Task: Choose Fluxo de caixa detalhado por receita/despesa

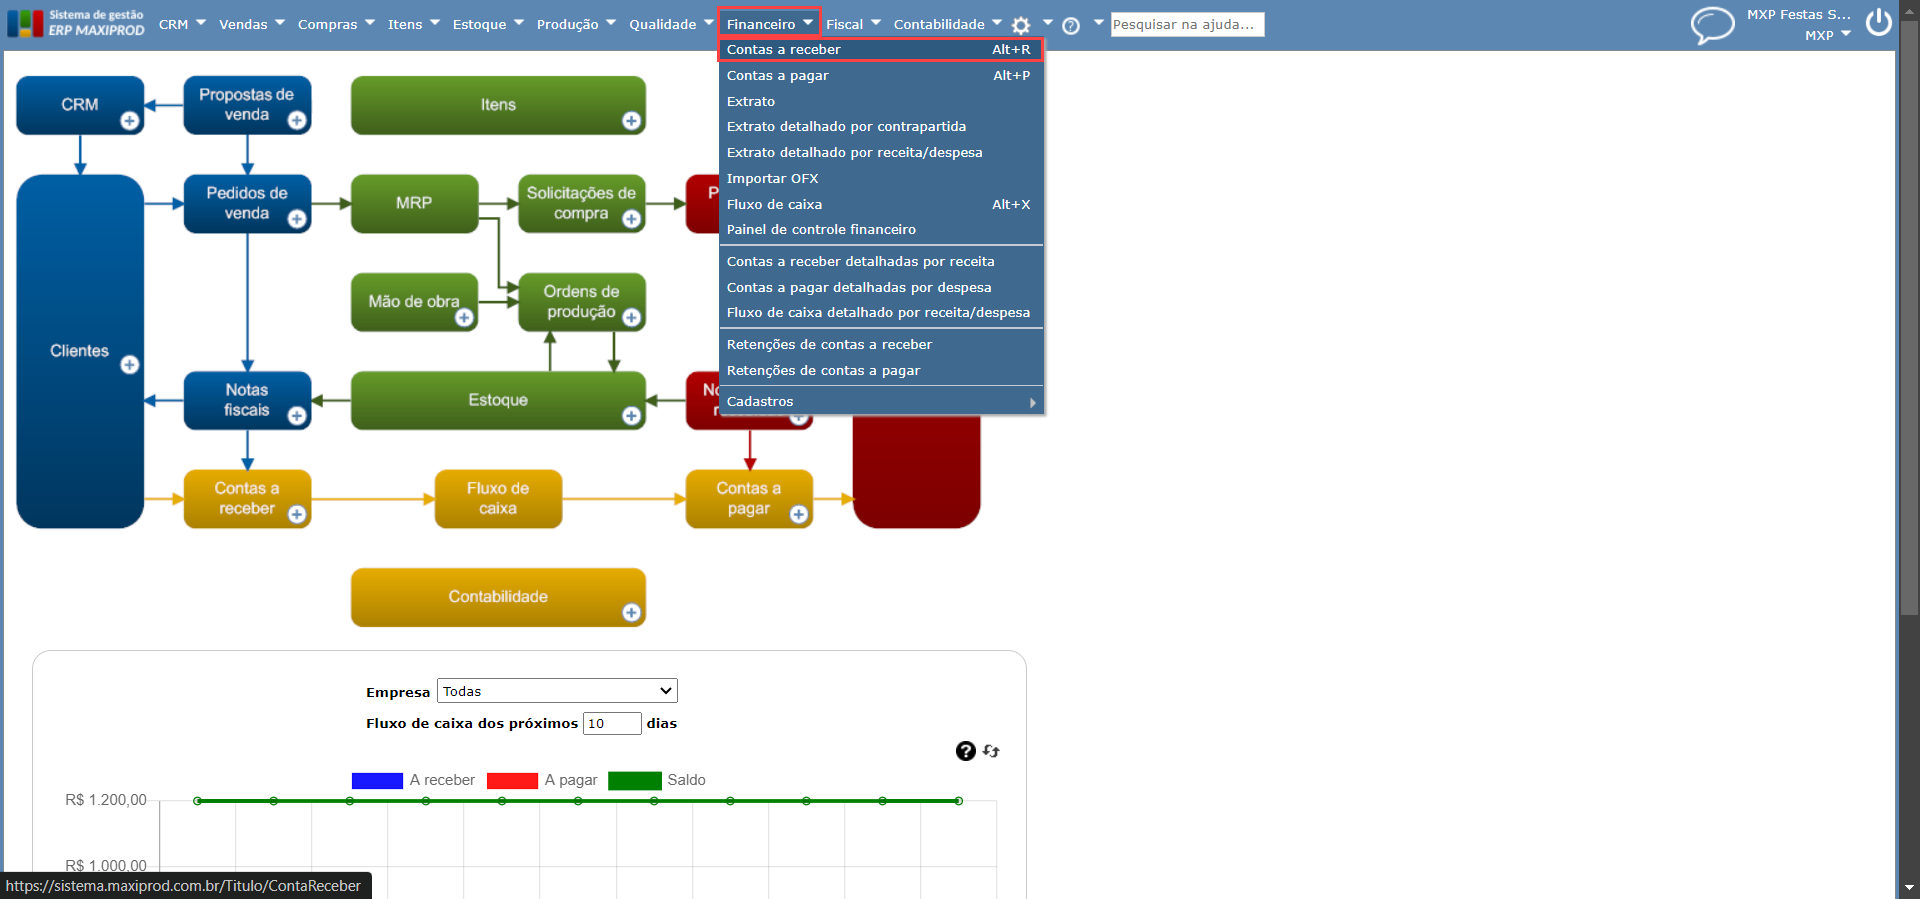Action: [x=880, y=313]
